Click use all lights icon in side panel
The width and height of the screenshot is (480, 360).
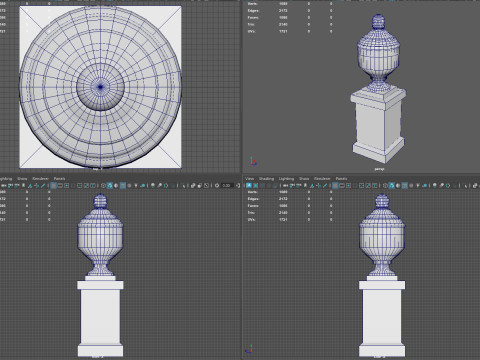tap(418, 185)
